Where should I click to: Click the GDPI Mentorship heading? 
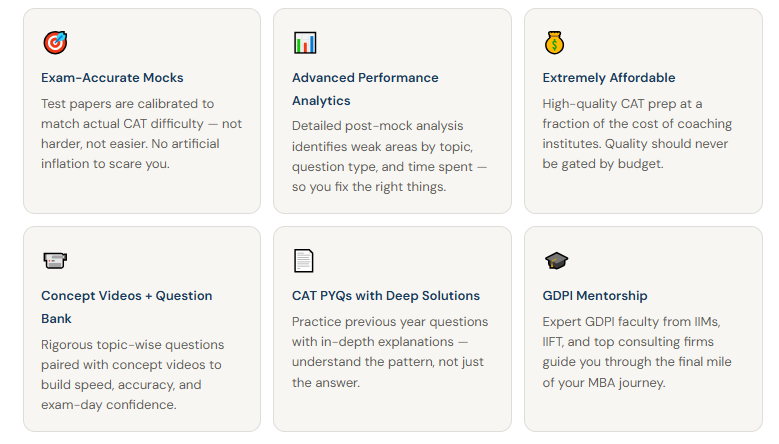pos(595,296)
